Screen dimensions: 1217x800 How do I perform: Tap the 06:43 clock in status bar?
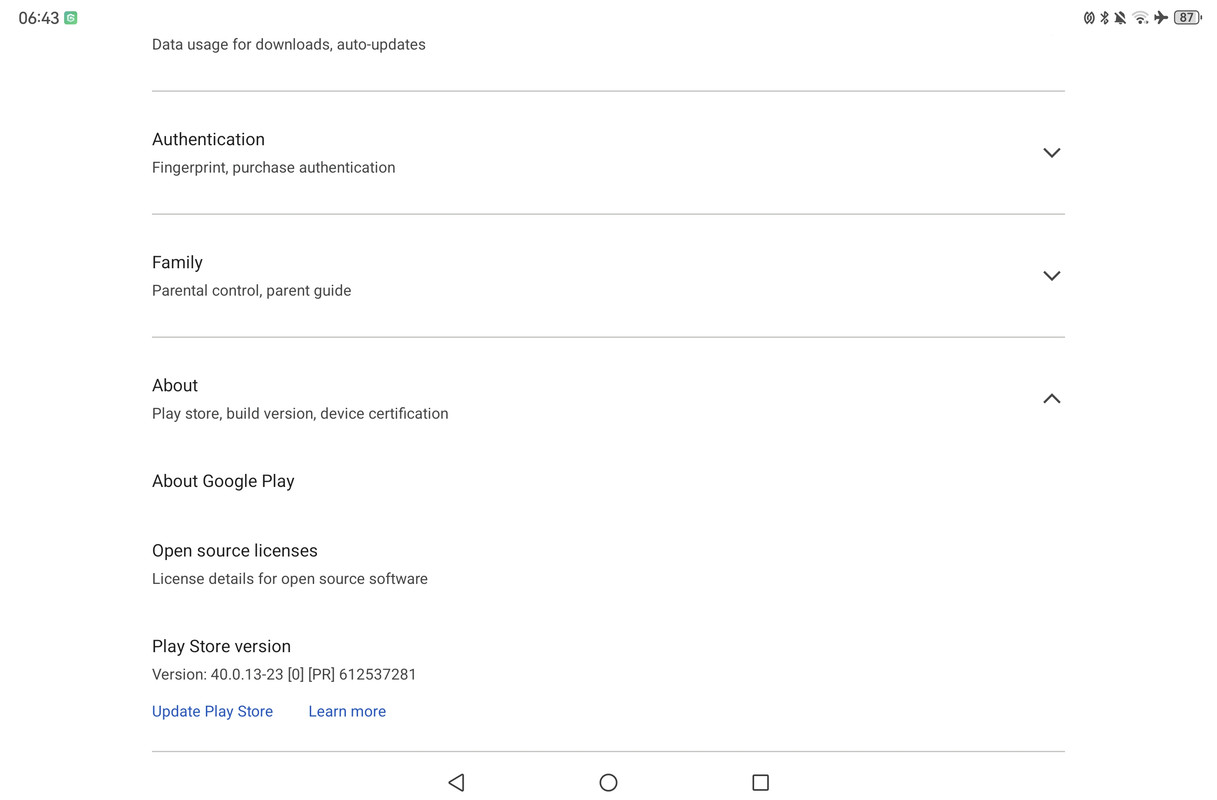tap(39, 18)
